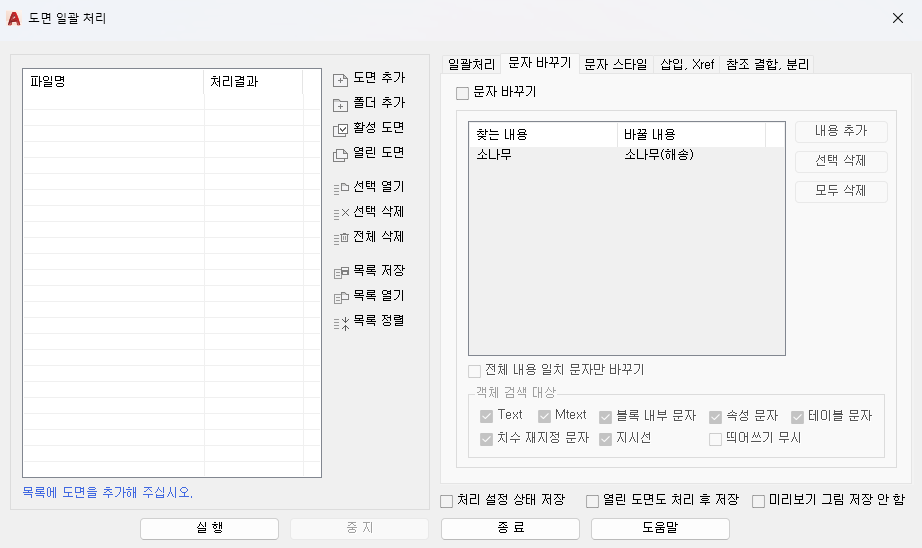Check 처리 설정 상태 저장 option
Viewport: 922px width, 548px height.
pos(446,501)
